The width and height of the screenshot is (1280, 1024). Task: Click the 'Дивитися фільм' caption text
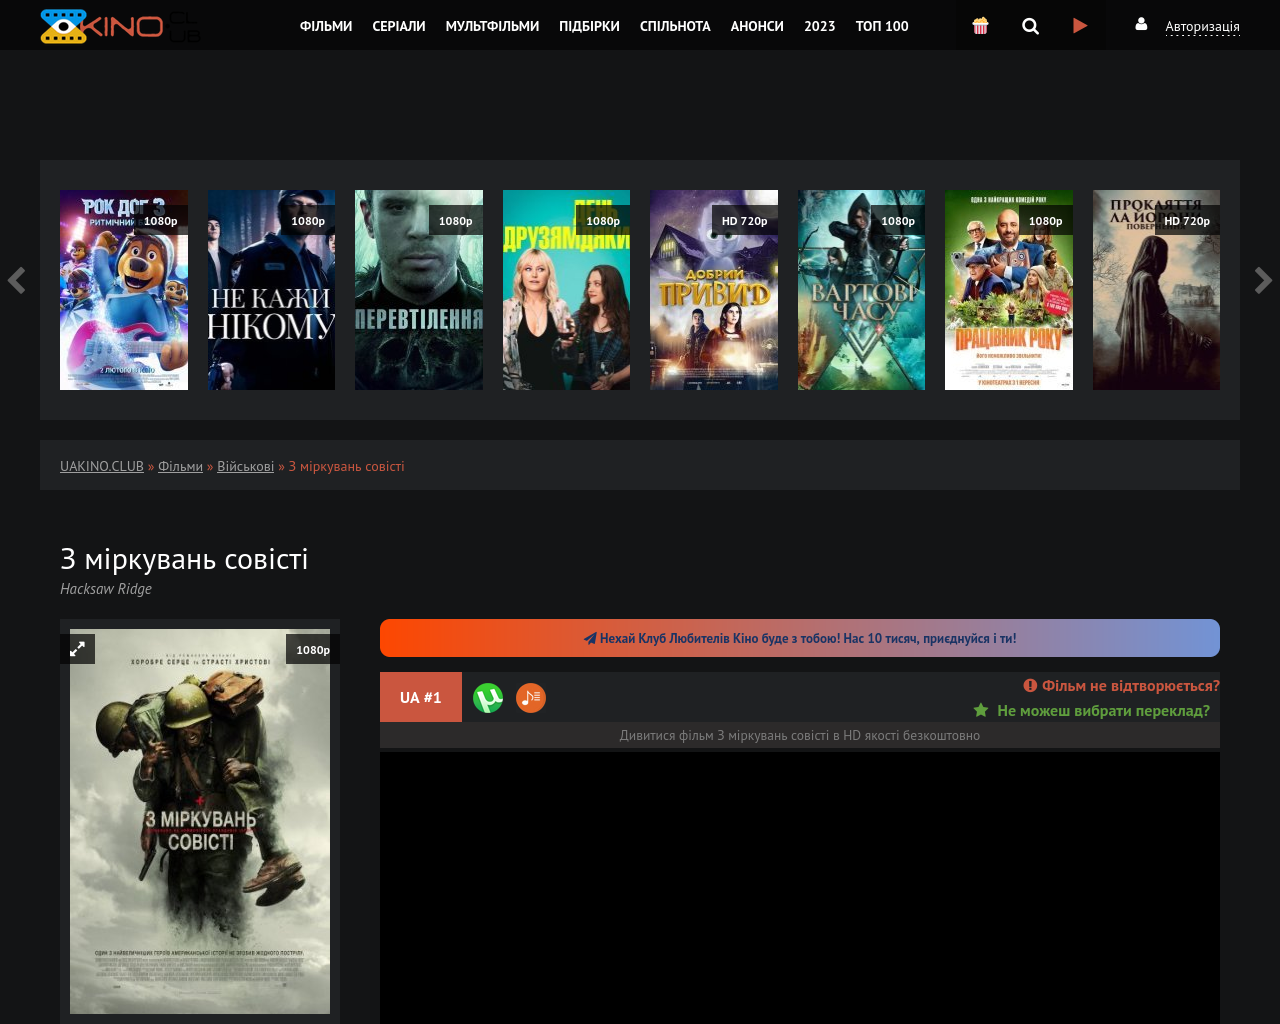[800, 735]
